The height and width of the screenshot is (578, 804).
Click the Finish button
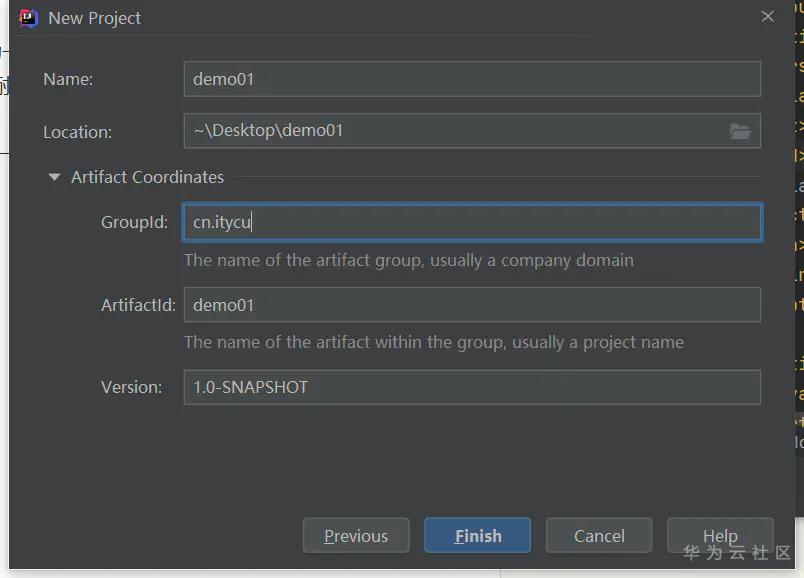477,535
